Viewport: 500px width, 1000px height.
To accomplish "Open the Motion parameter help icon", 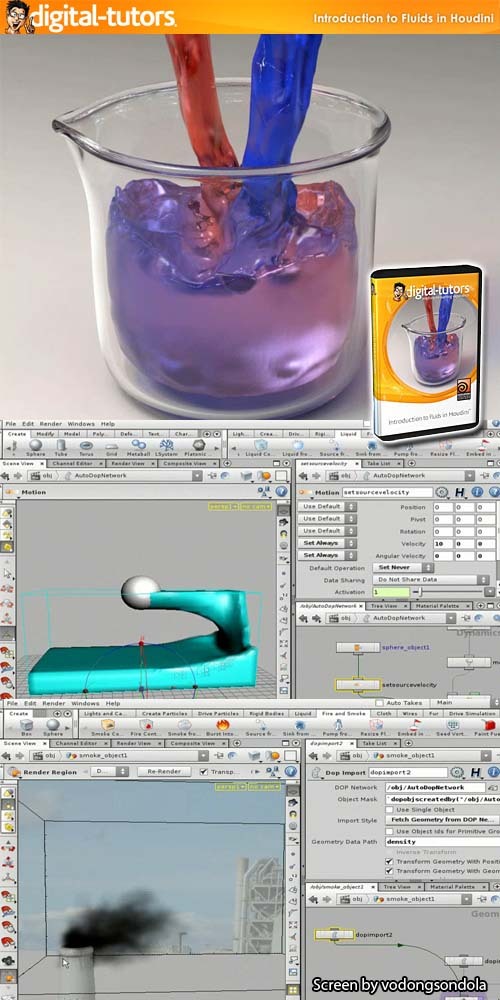I will coord(494,492).
